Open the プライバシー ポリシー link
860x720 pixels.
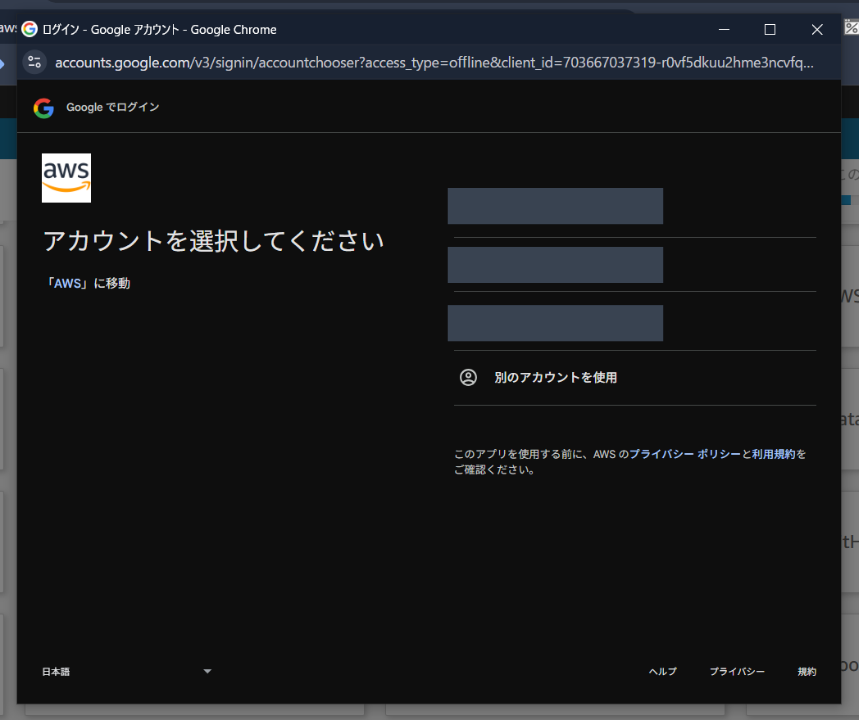684,454
